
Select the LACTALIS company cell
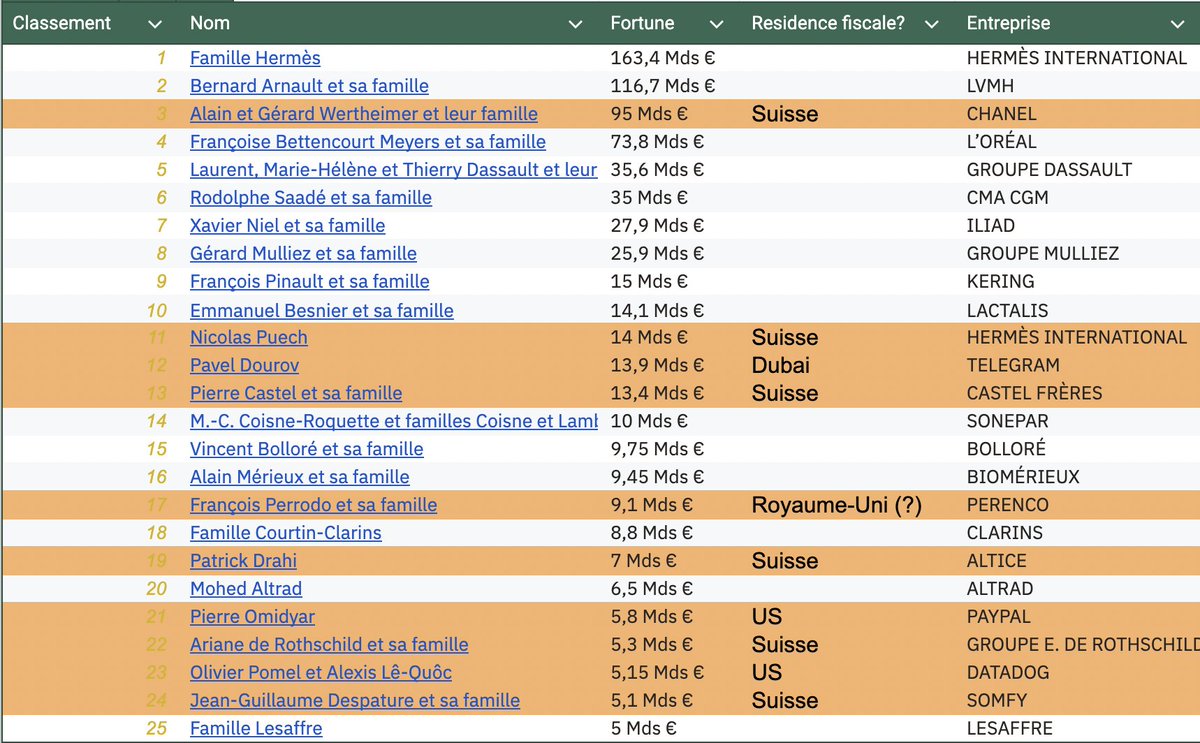pyautogui.click(x=1007, y=310)
